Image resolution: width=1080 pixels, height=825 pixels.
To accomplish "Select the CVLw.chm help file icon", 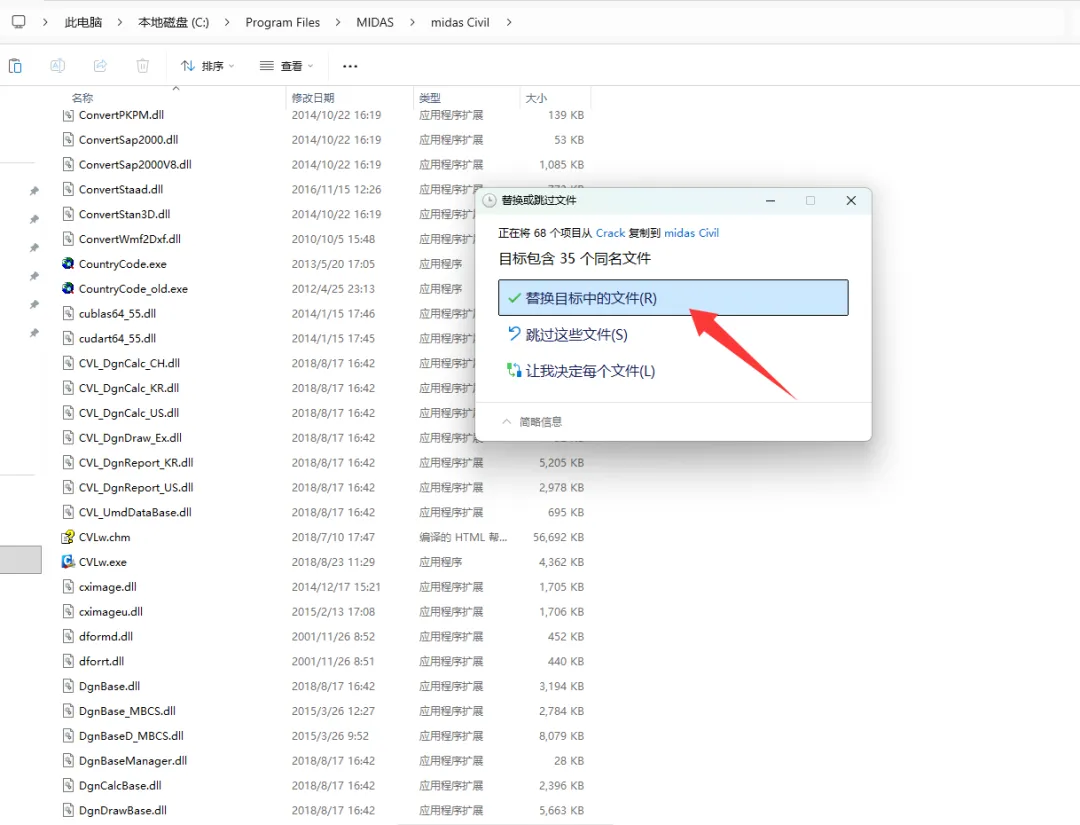I will 68,536.
